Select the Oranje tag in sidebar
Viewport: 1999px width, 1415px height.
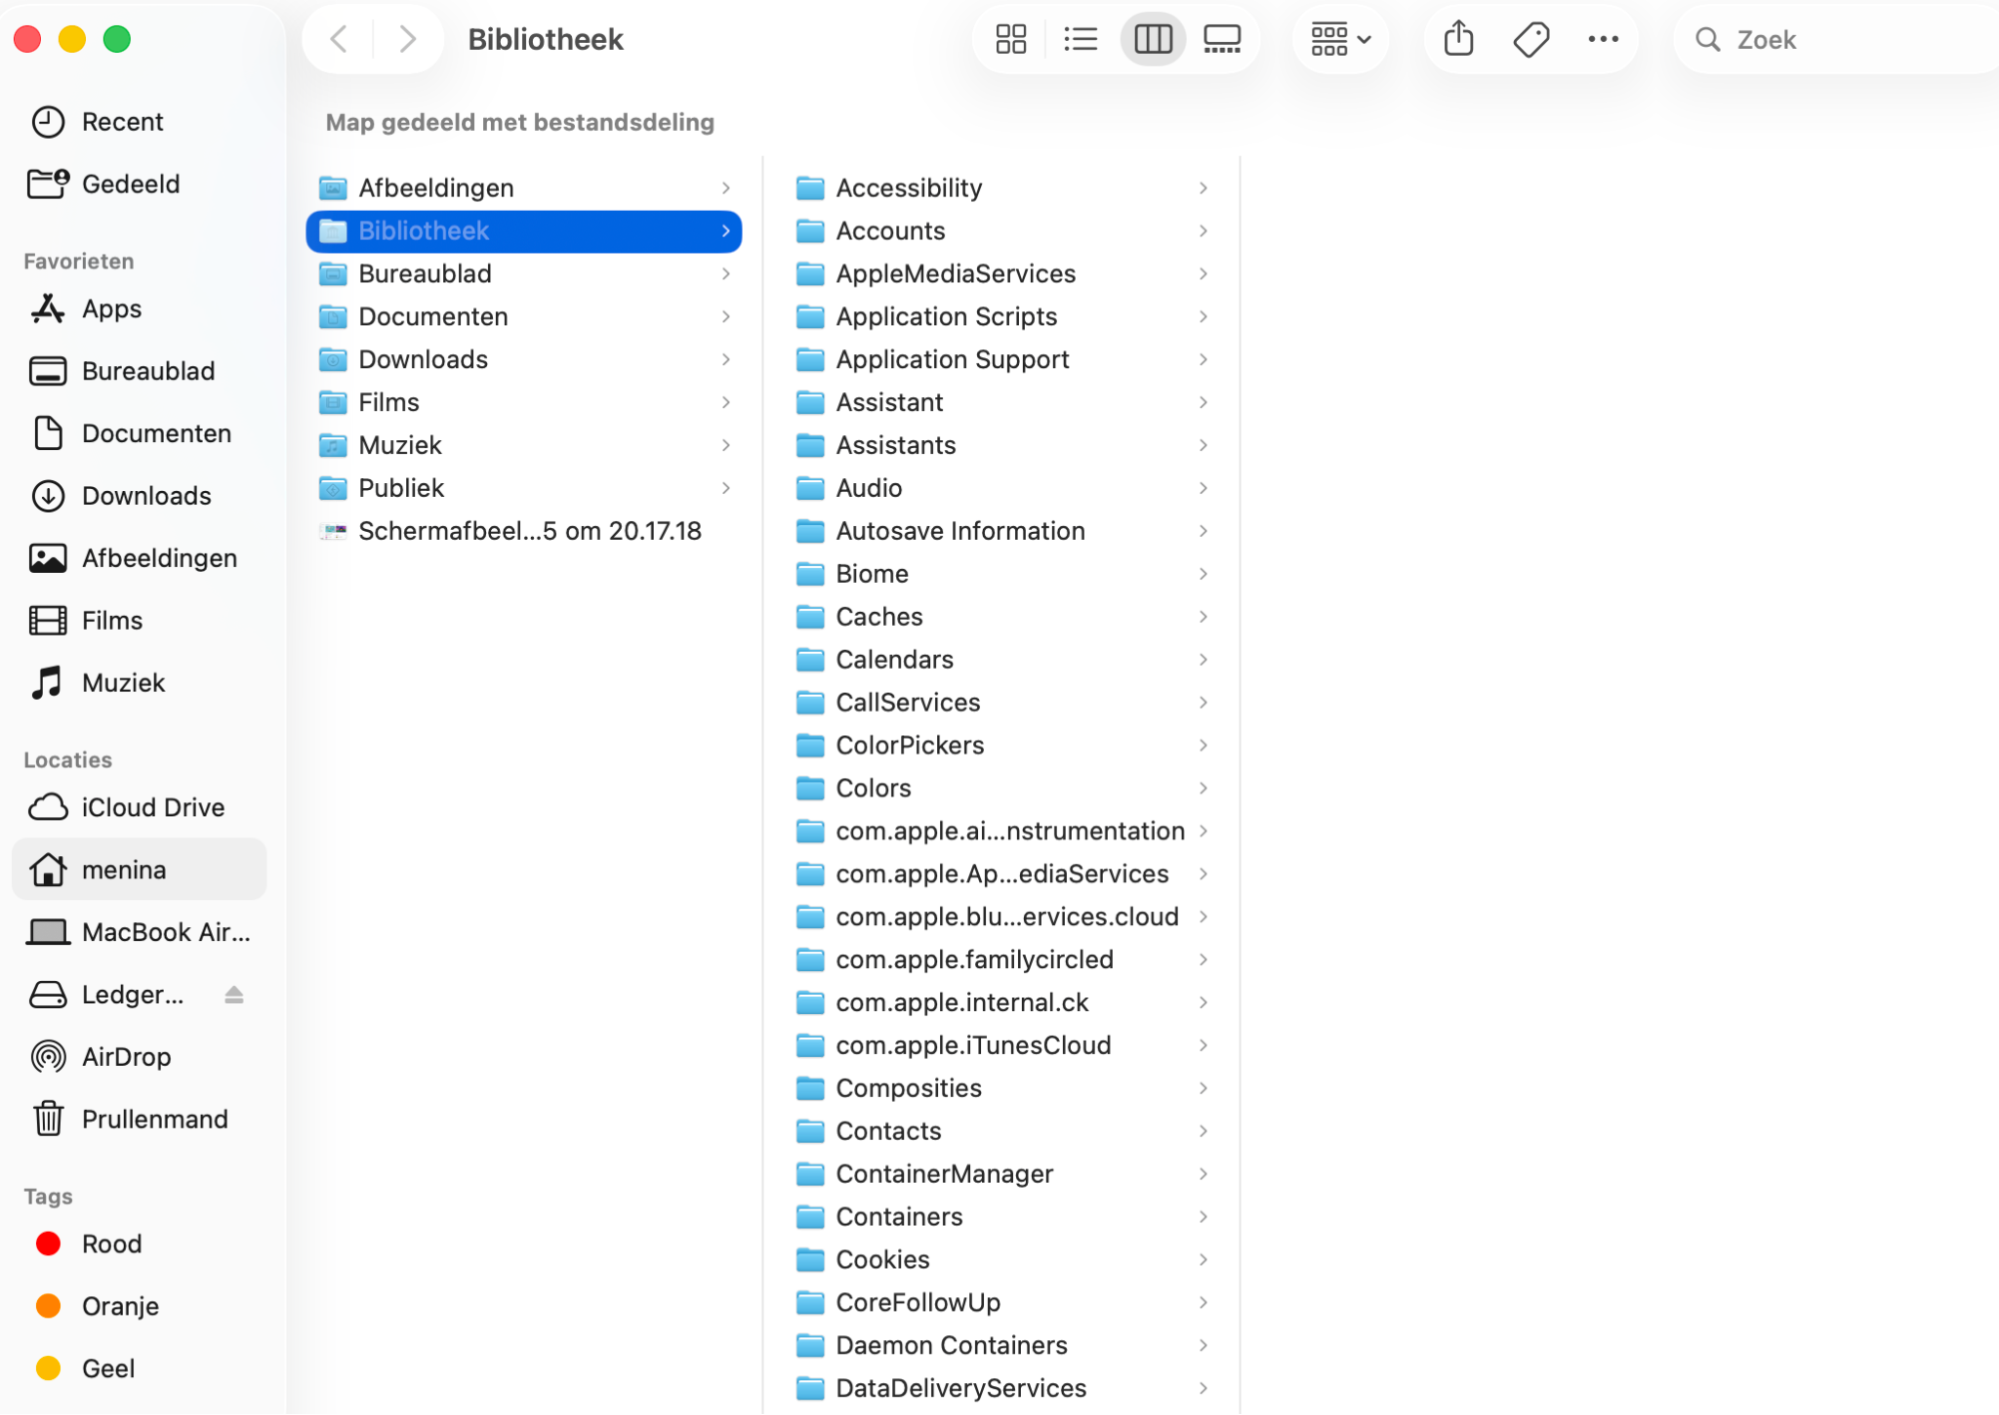[x=120, y=1306]
